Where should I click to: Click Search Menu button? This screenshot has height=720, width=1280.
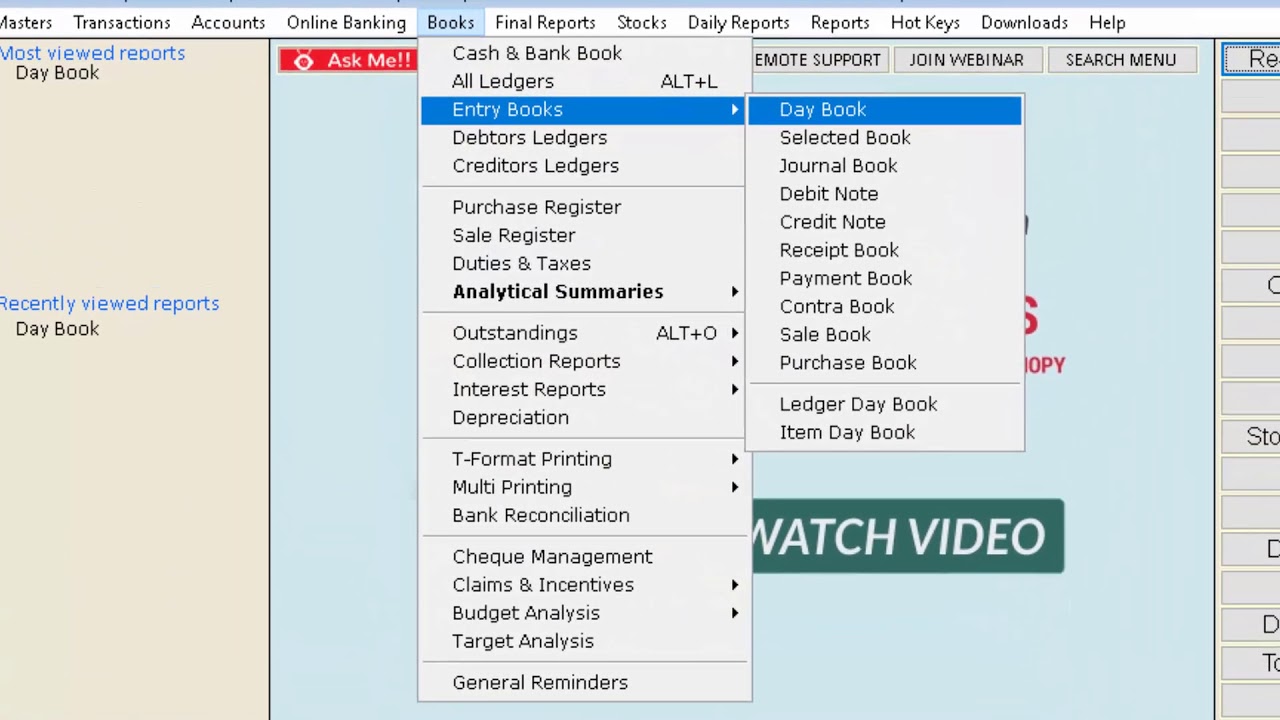(1120, 60)
